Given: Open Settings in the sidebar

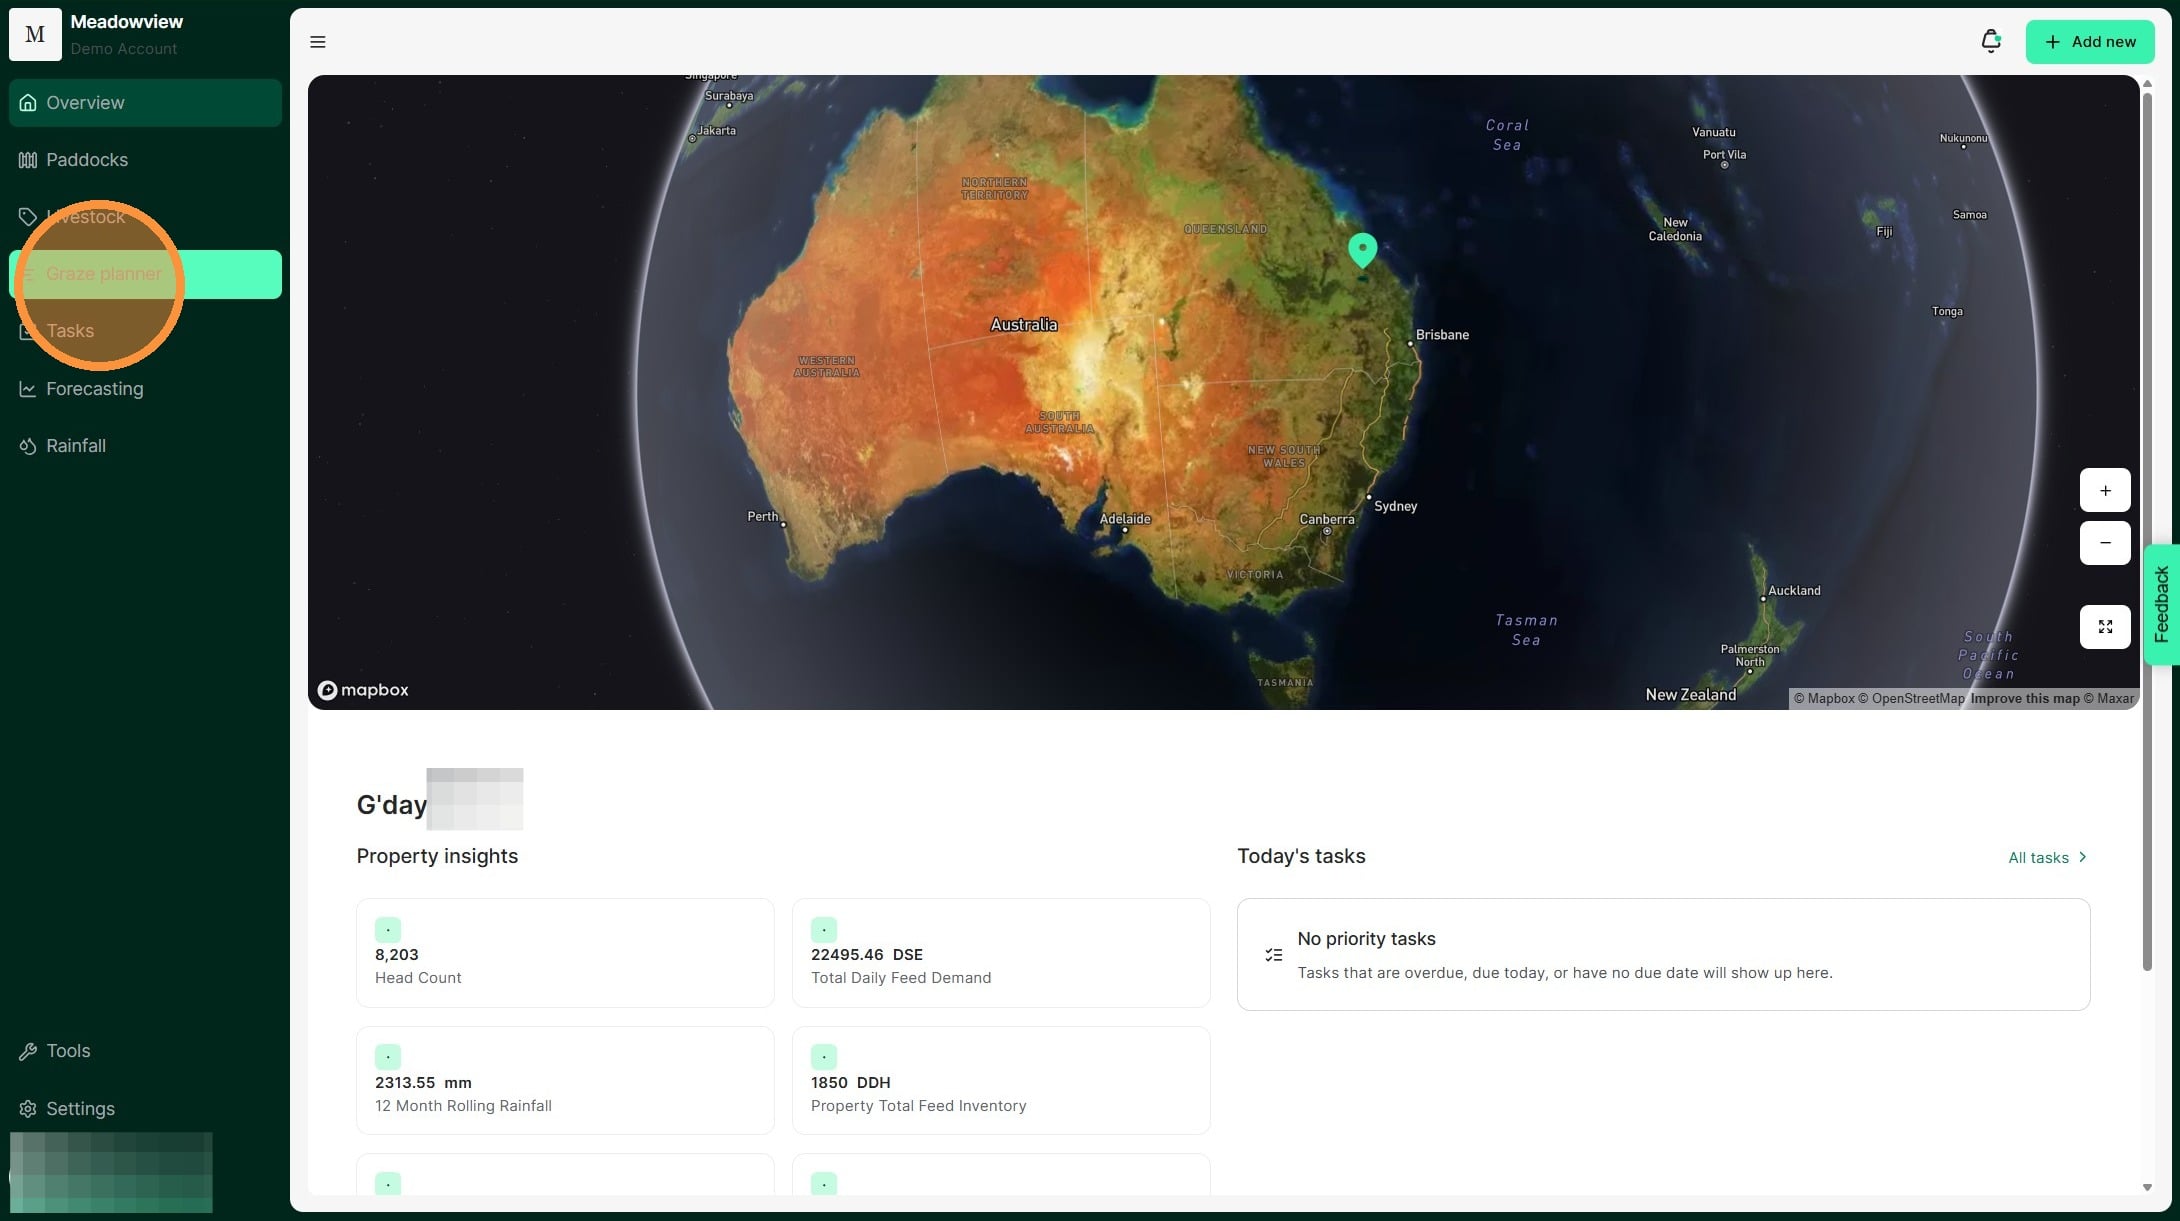Looking at the screenshot, I should [80, 1109].
